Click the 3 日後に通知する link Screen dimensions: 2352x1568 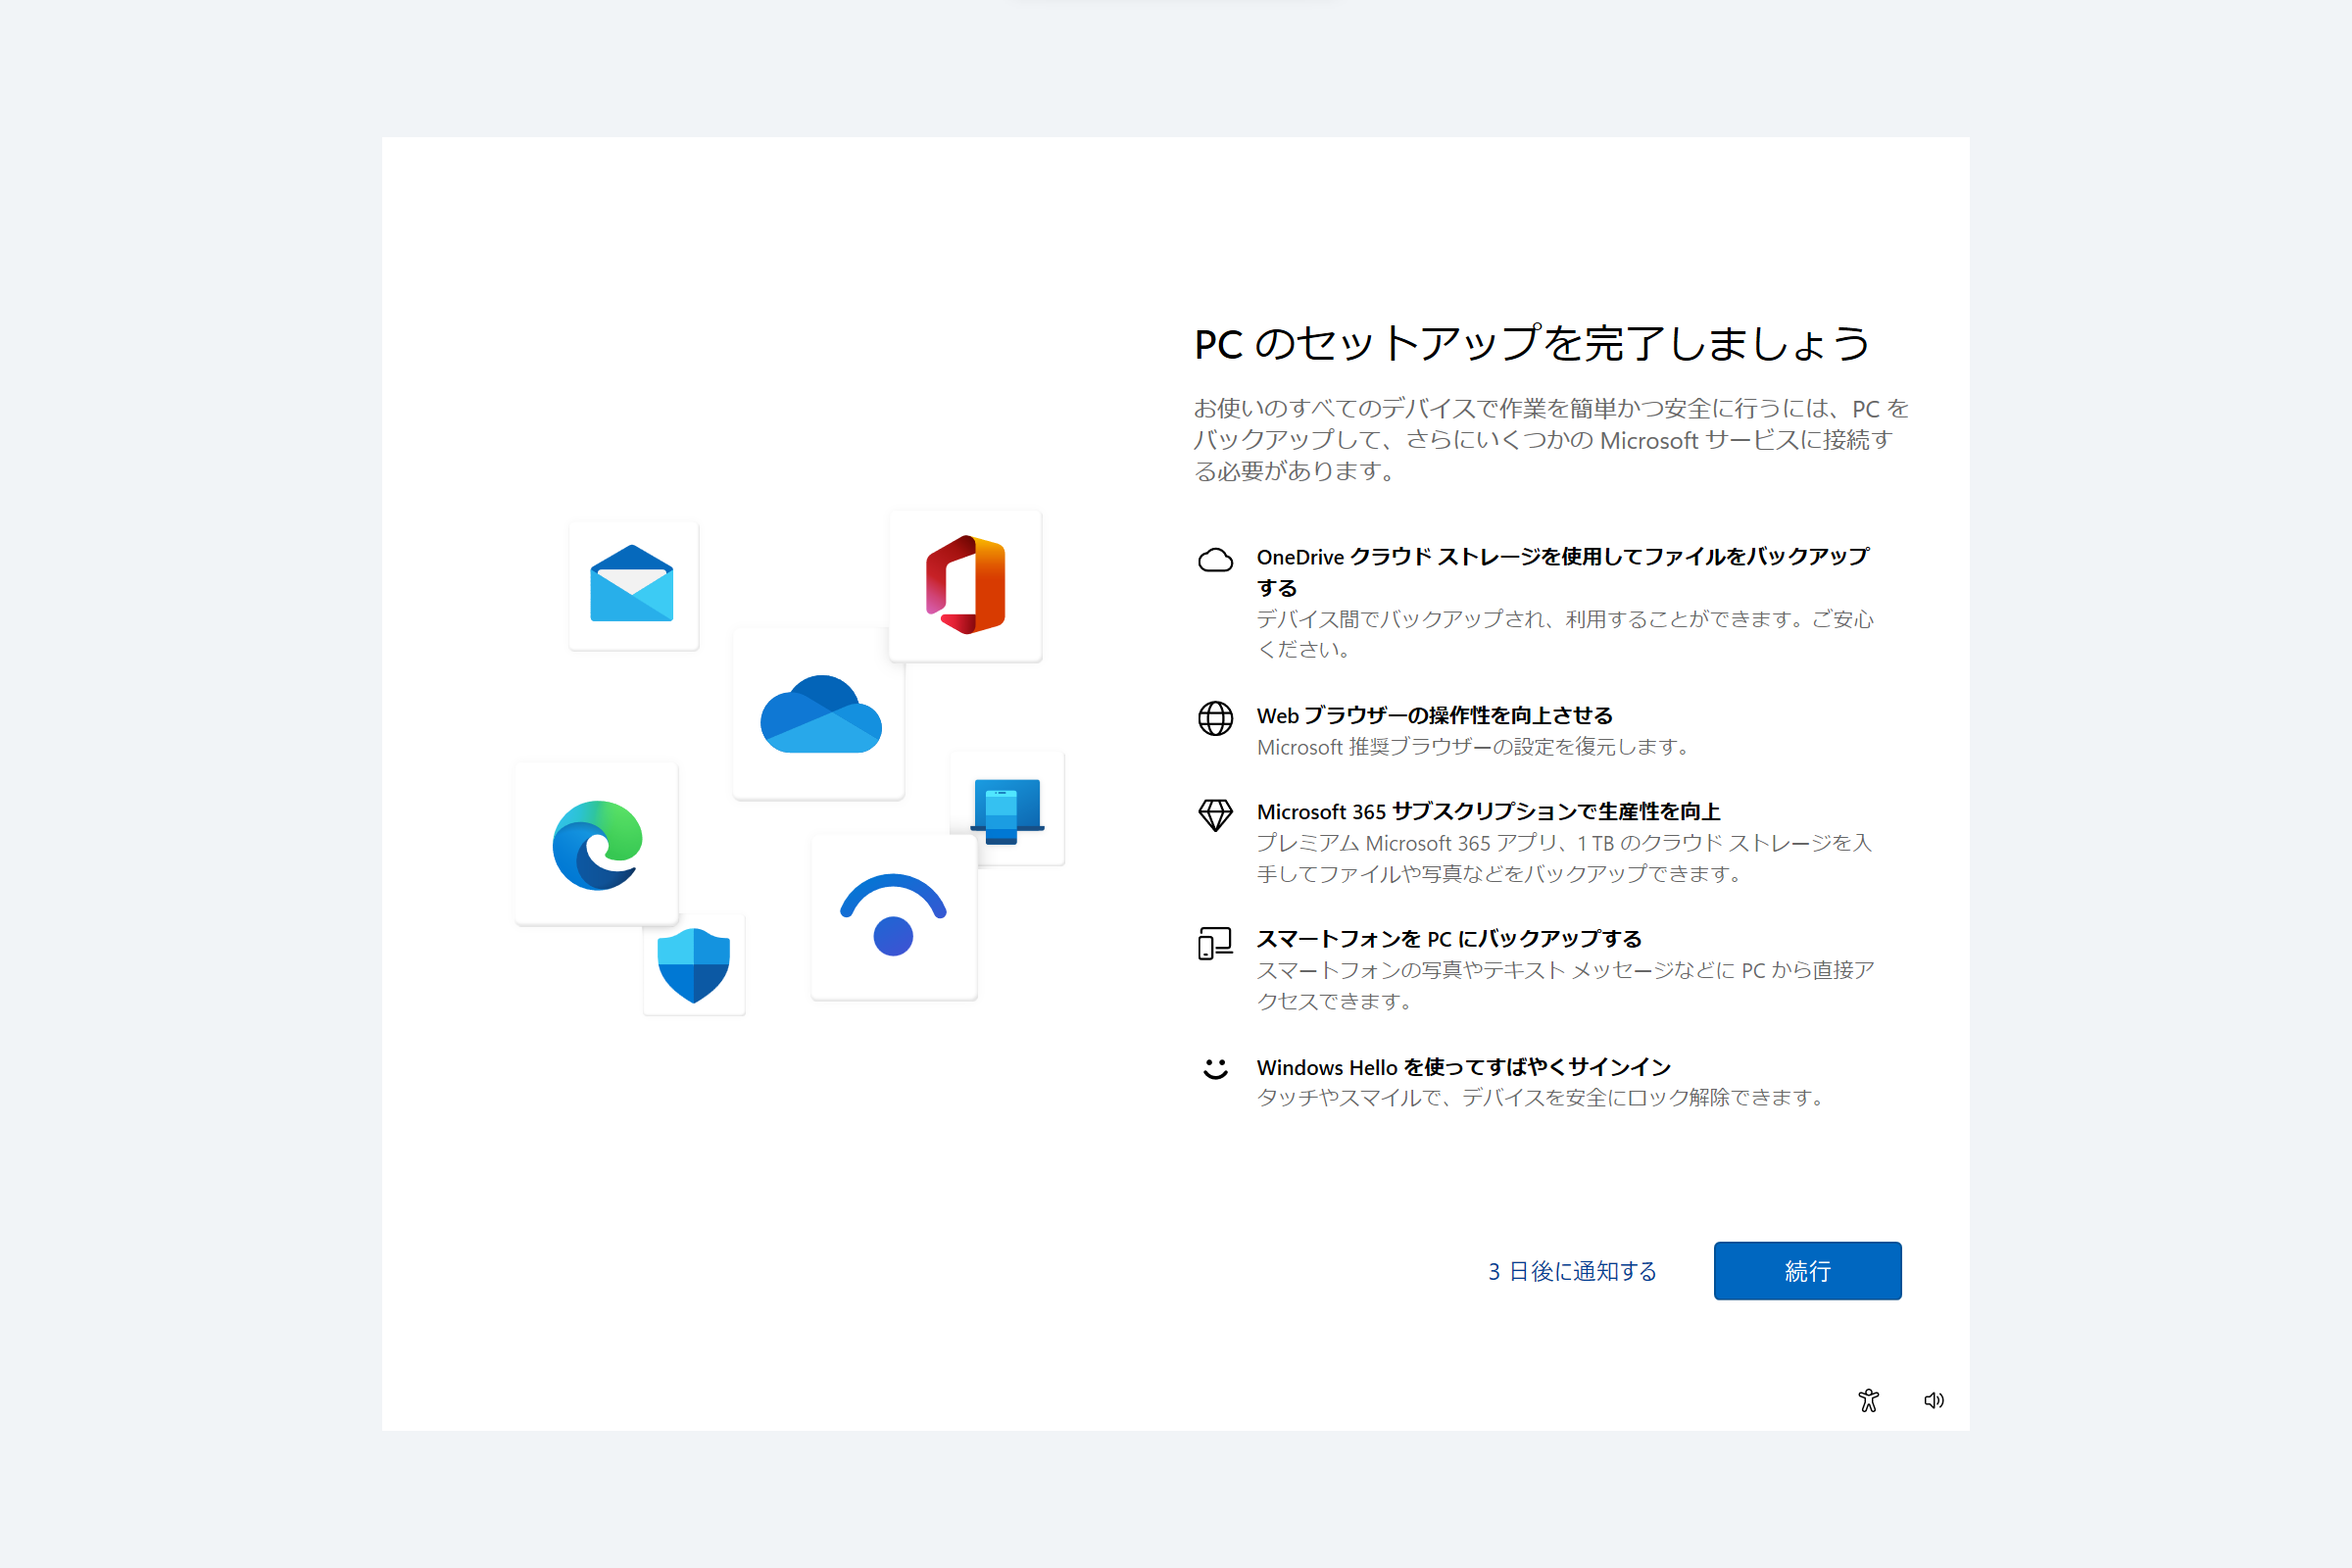click(1571, 1271)
